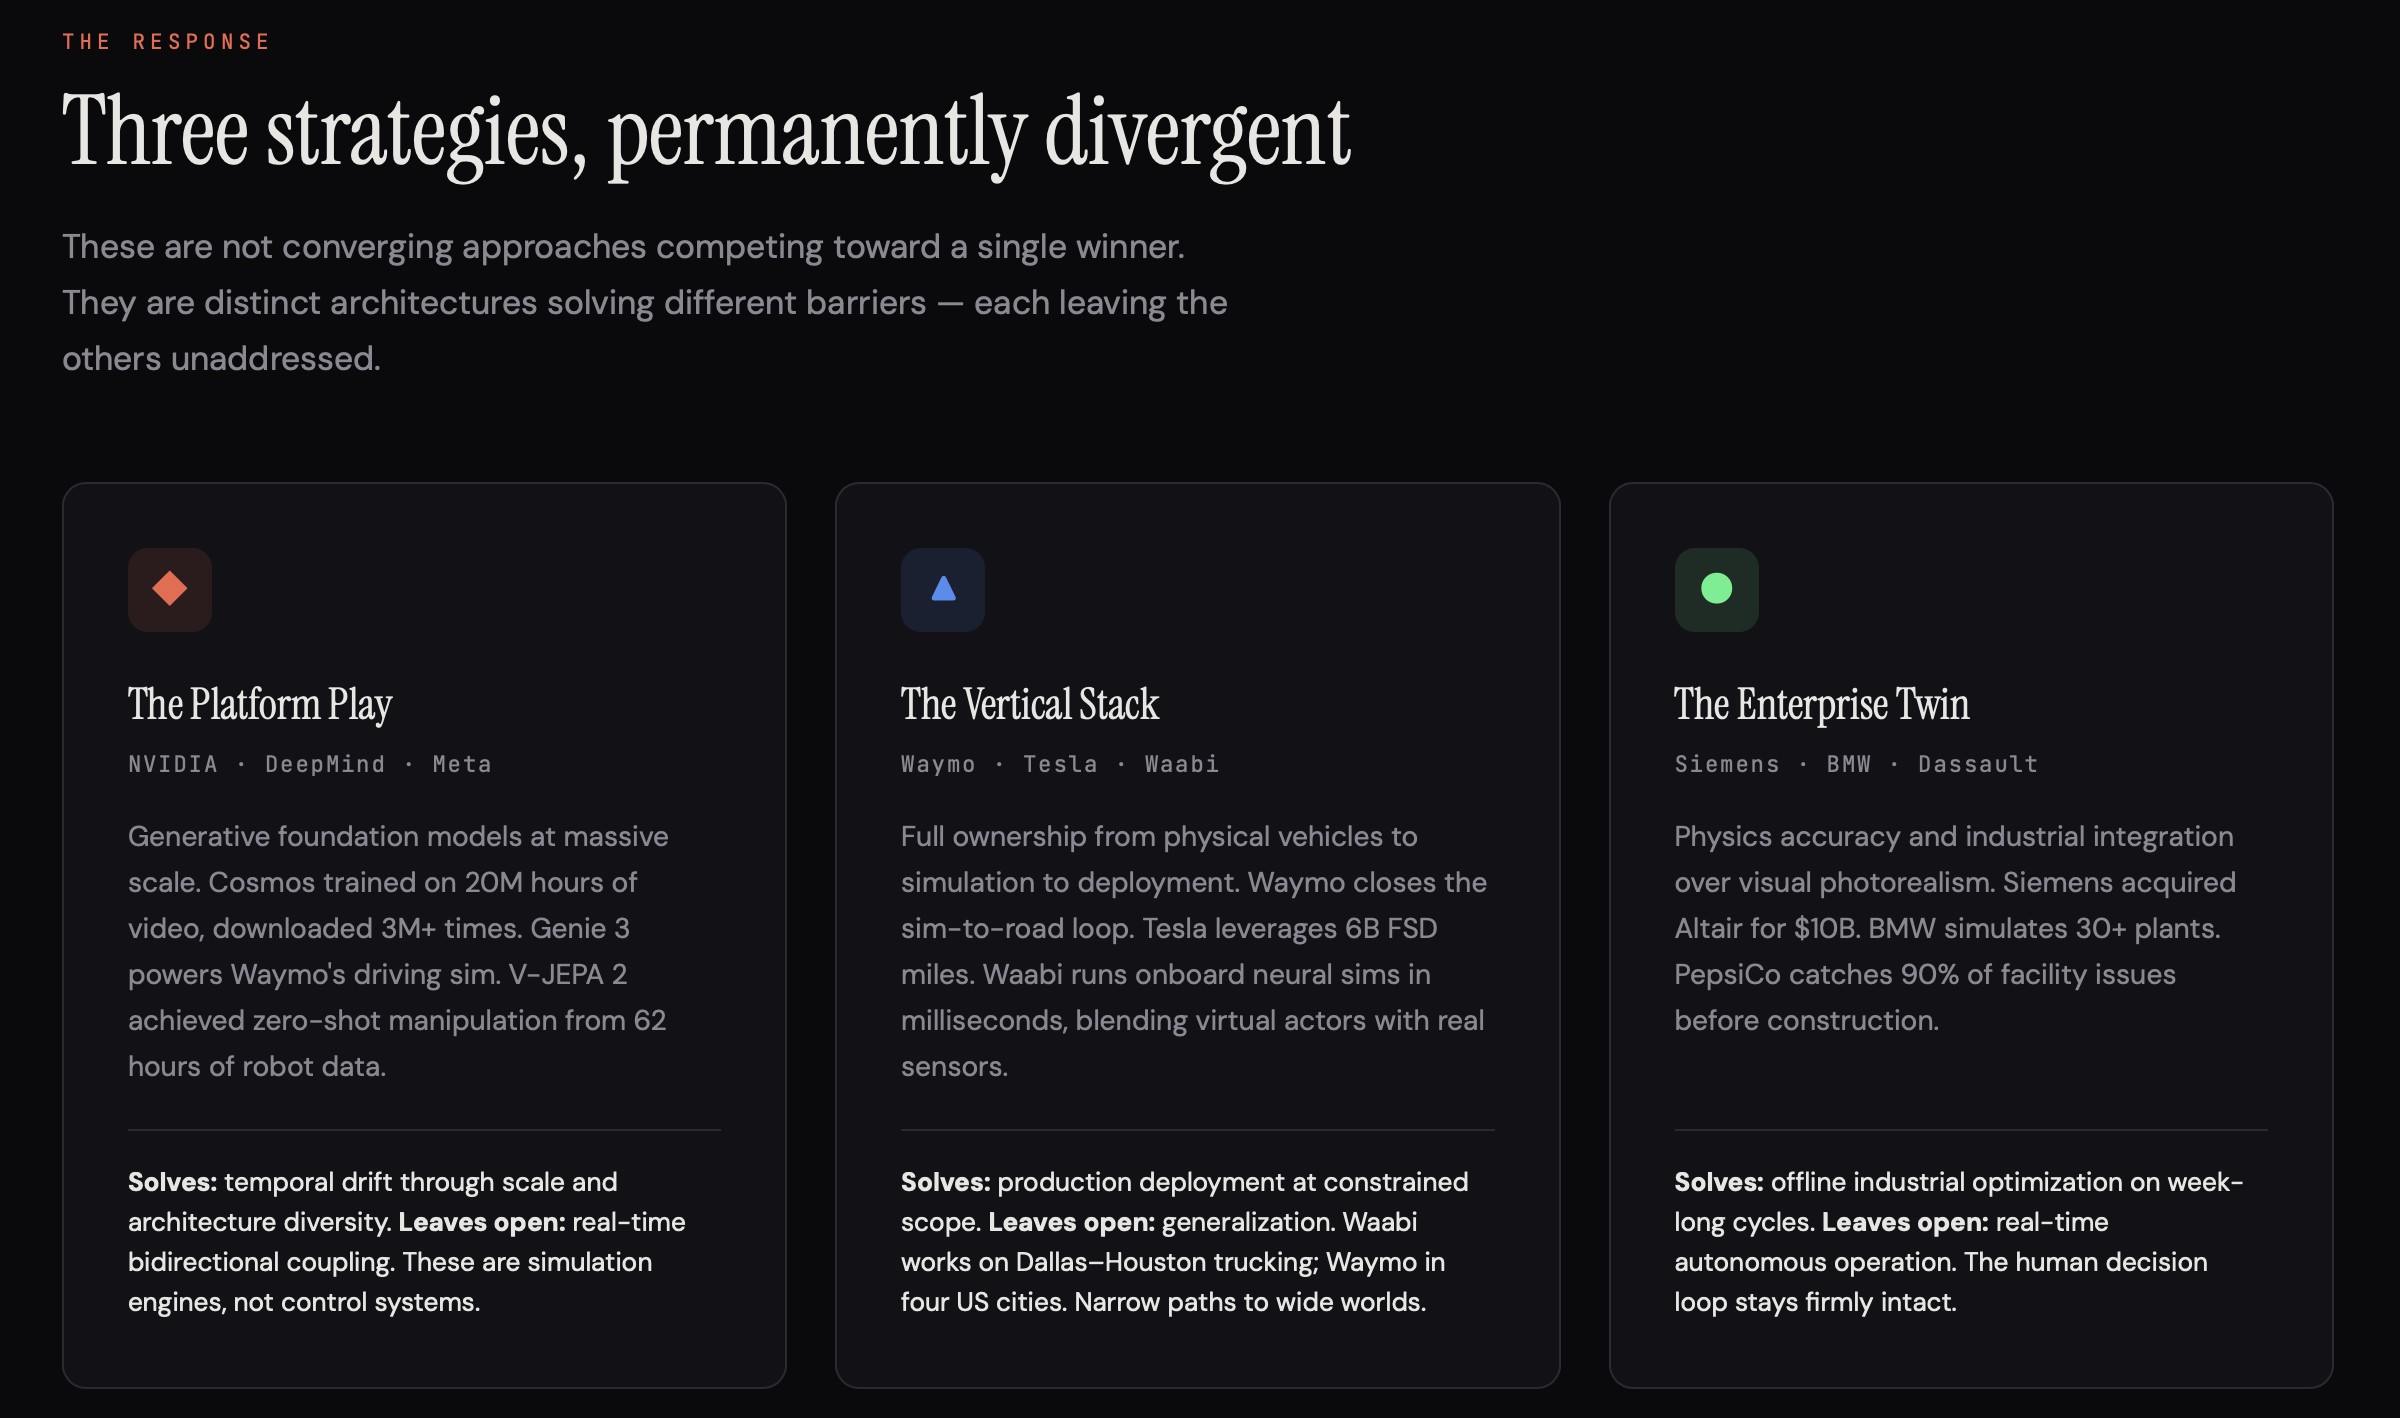The width and height of the screenshot is (2400, 1418).
Task: Click the orange diamond Platform Play icon
Action: tap(169, 589)
